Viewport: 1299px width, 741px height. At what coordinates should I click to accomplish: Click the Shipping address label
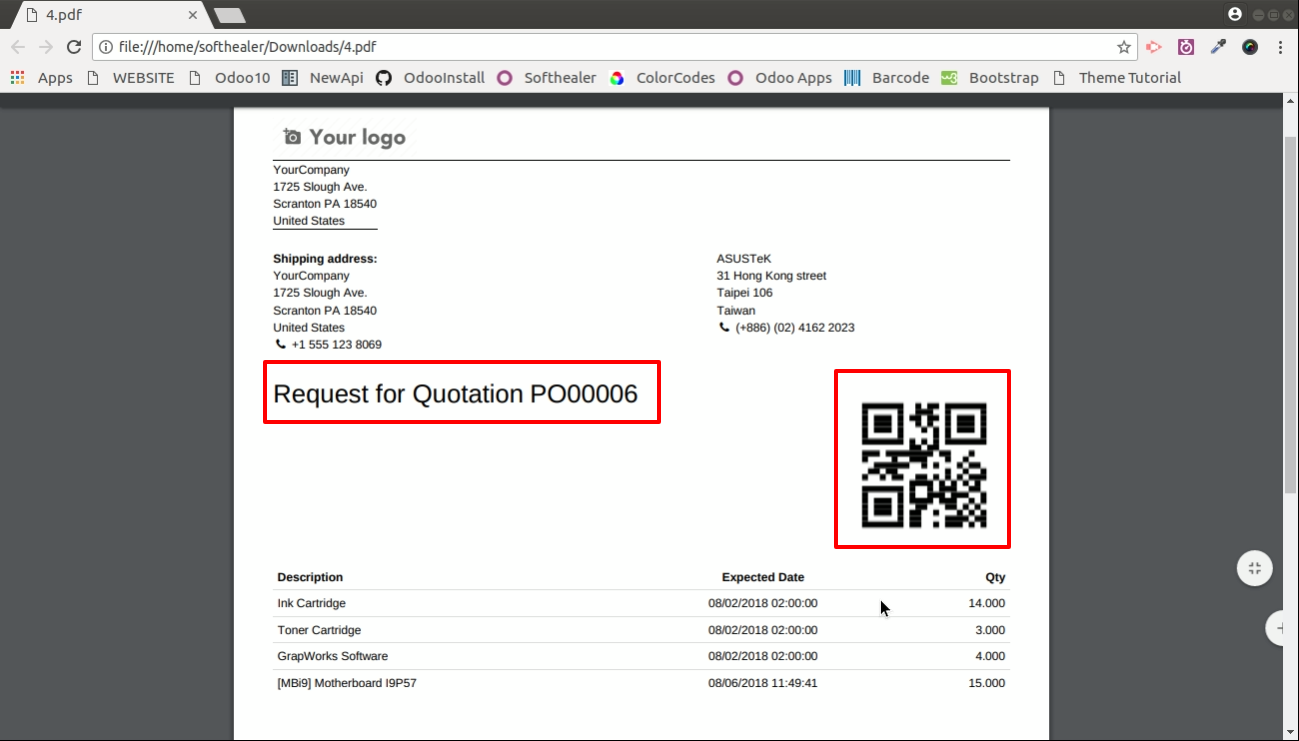point(325,259)
